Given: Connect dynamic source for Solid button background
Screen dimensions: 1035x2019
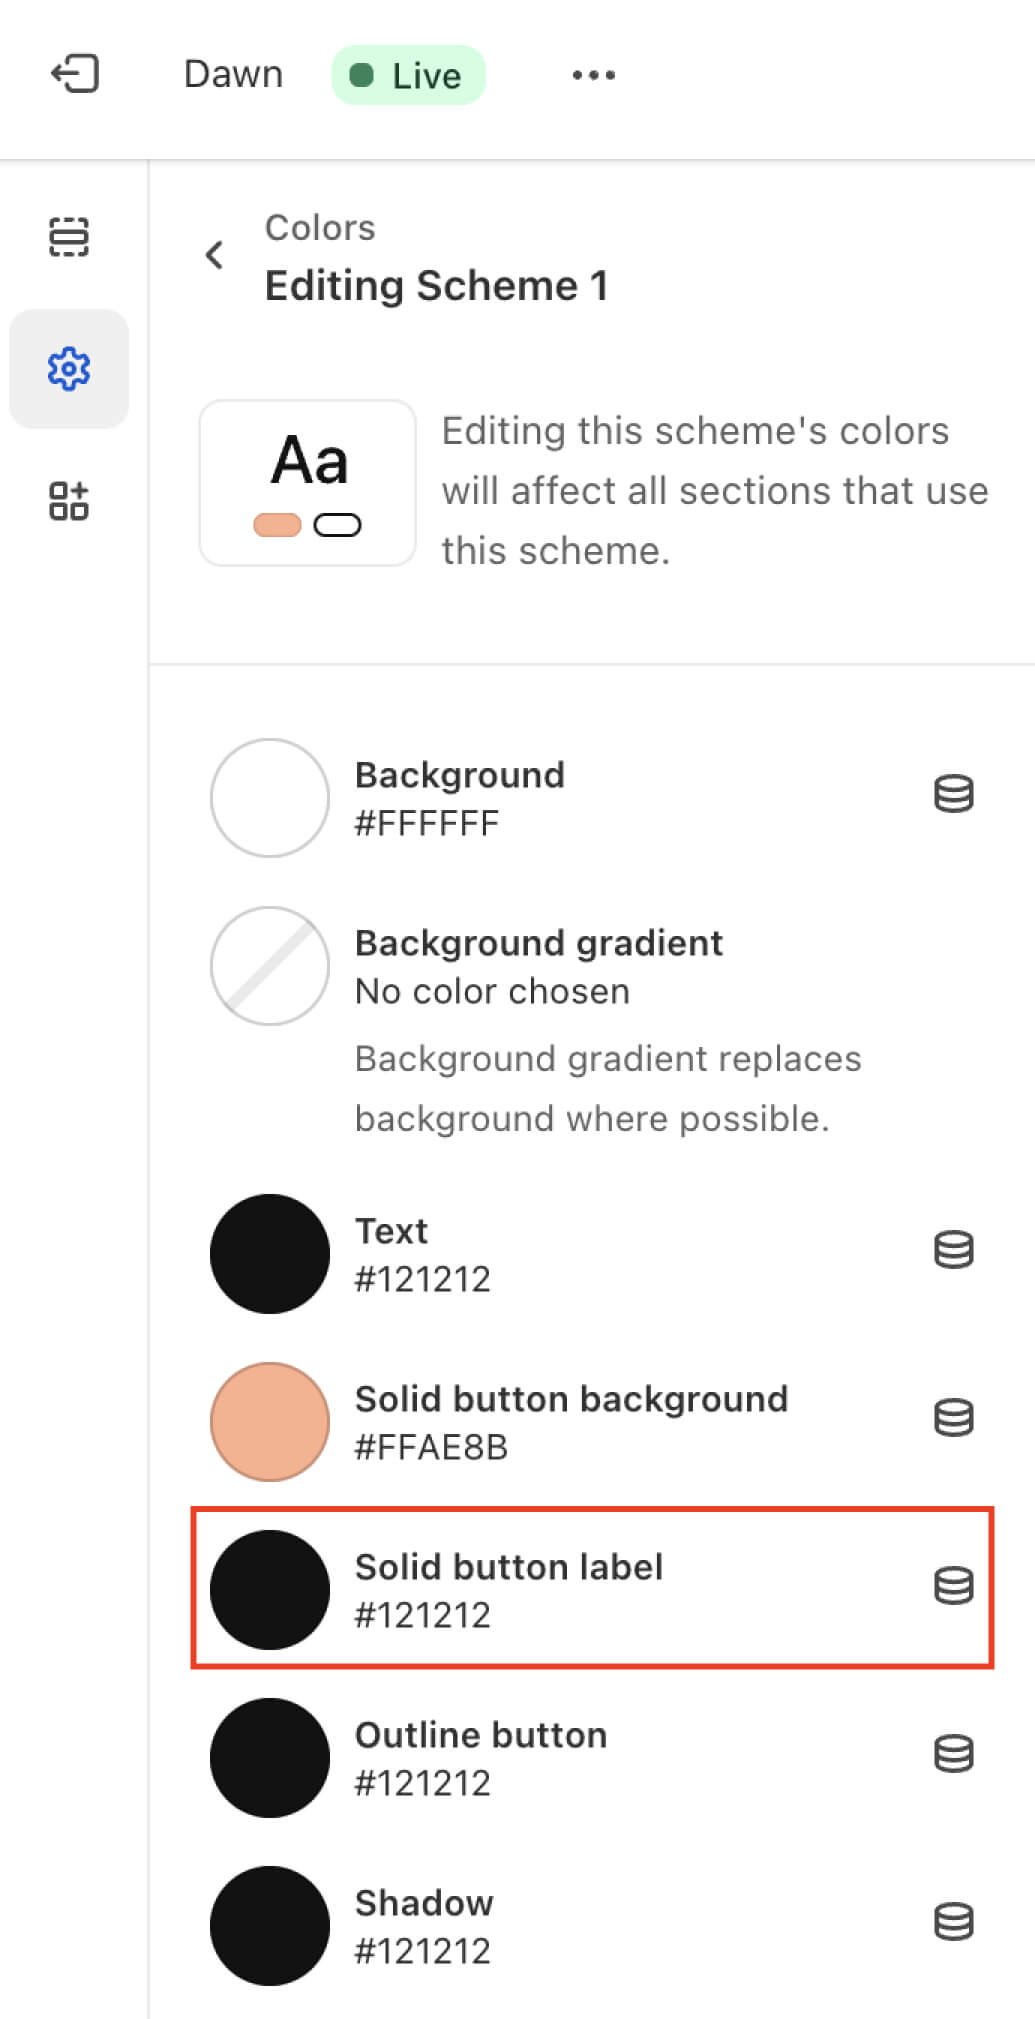Looking at the screenshot, I should (x=953, y=1418).
